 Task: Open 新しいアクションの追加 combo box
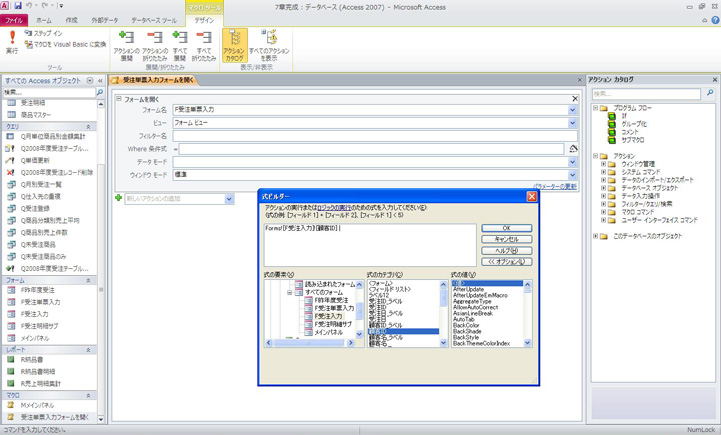[179, 199]
